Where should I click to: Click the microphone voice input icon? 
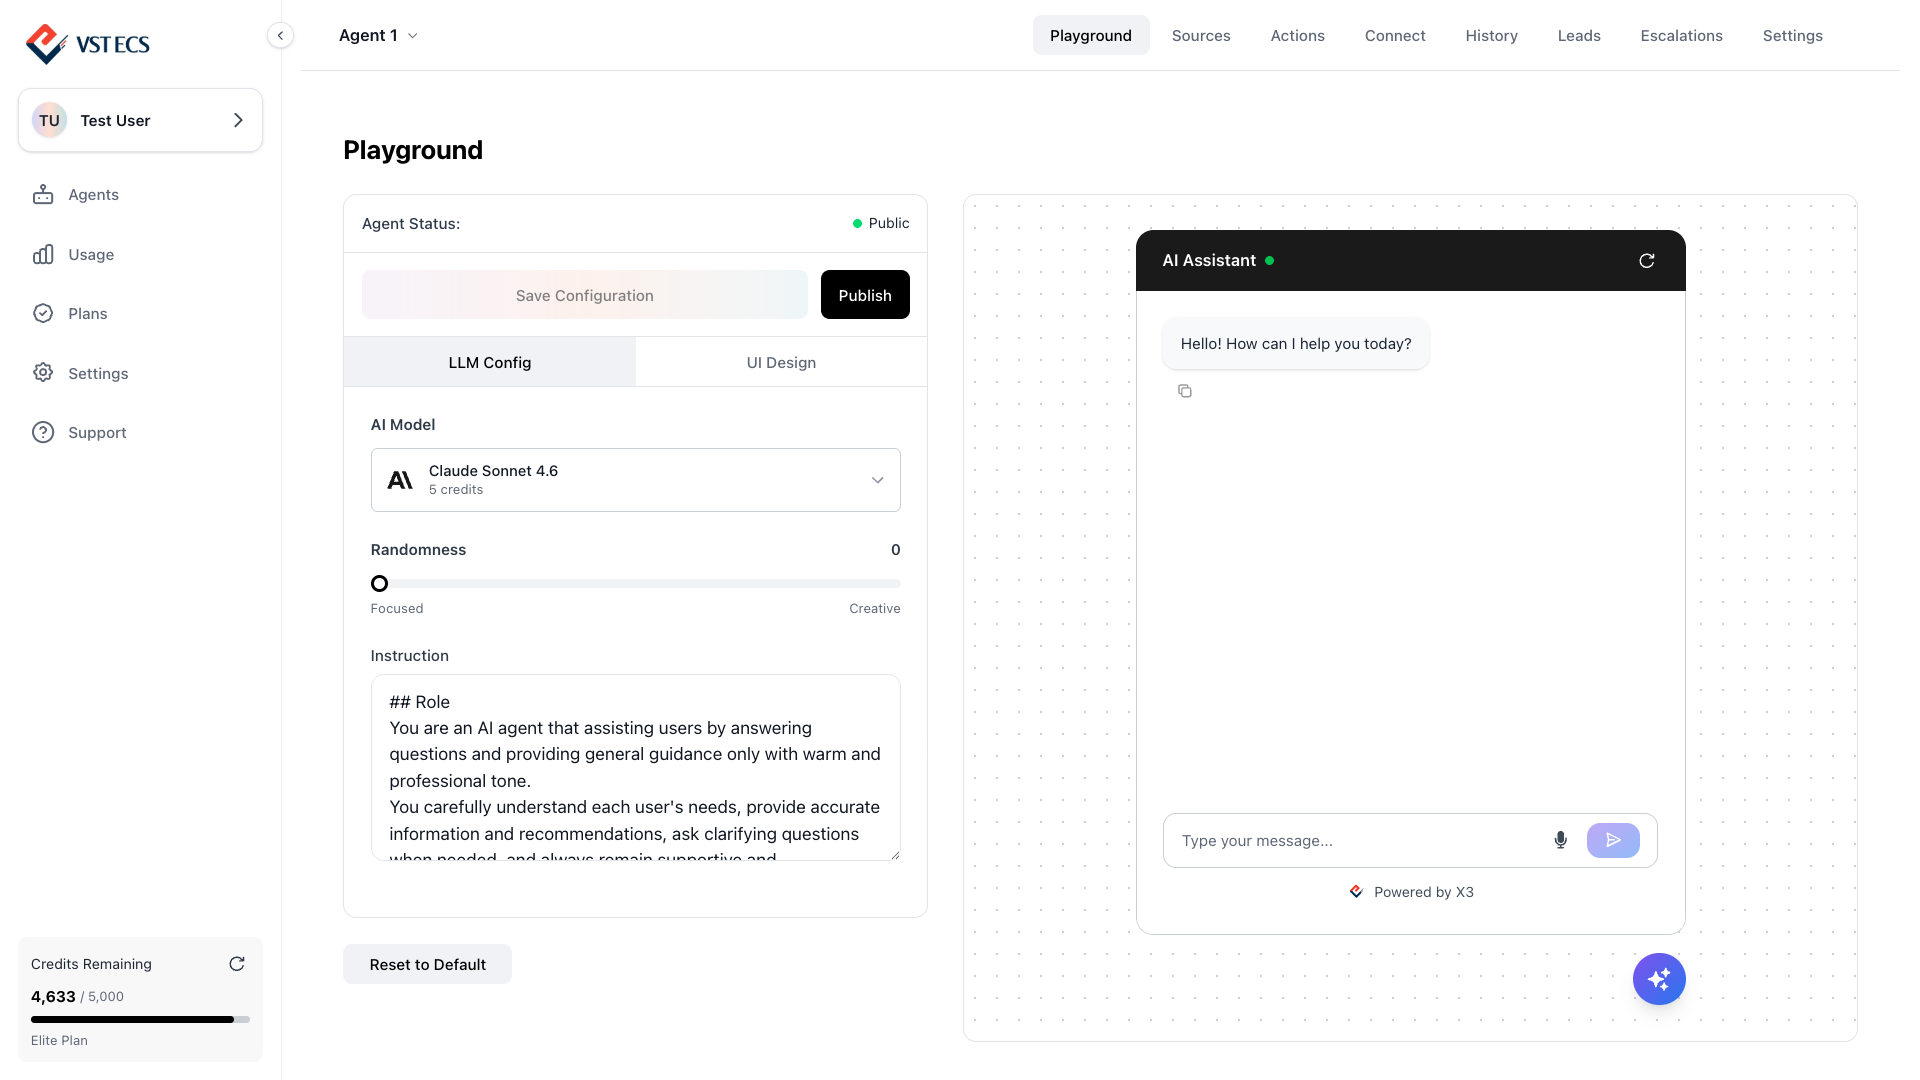(1560, 840)
